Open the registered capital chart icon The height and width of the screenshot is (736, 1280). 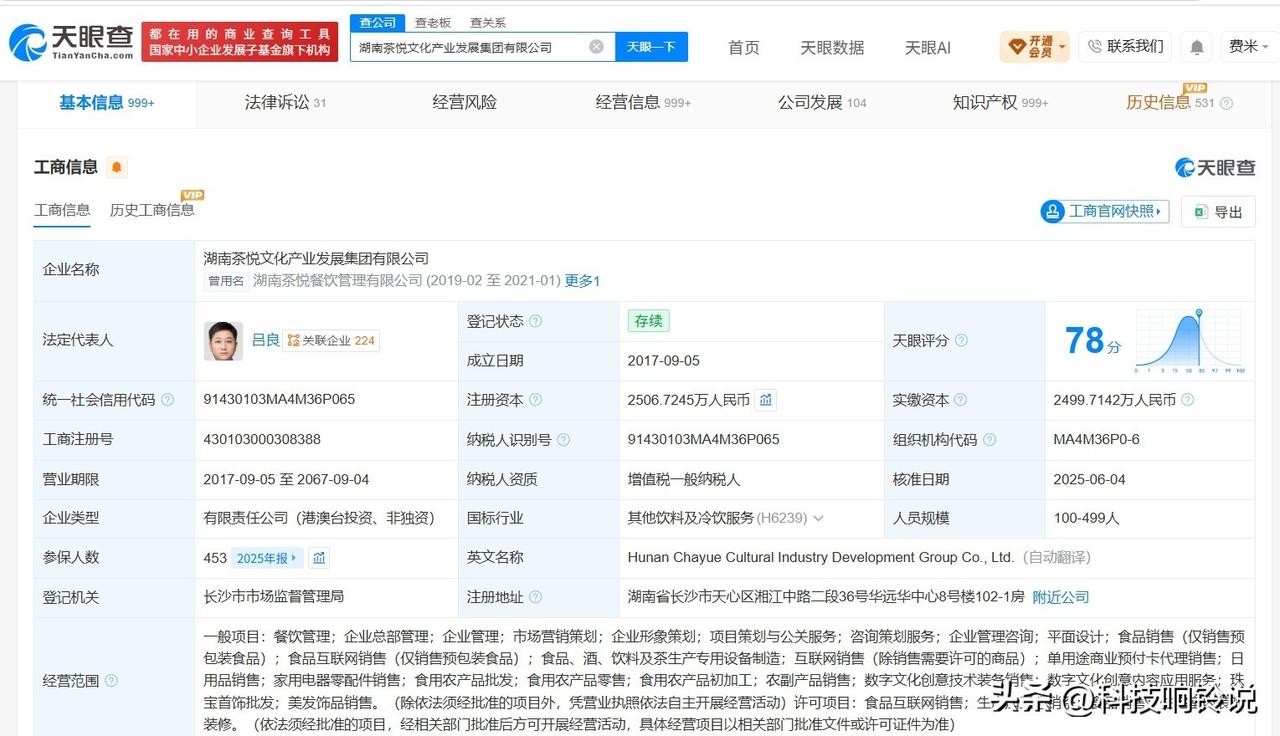765,400
